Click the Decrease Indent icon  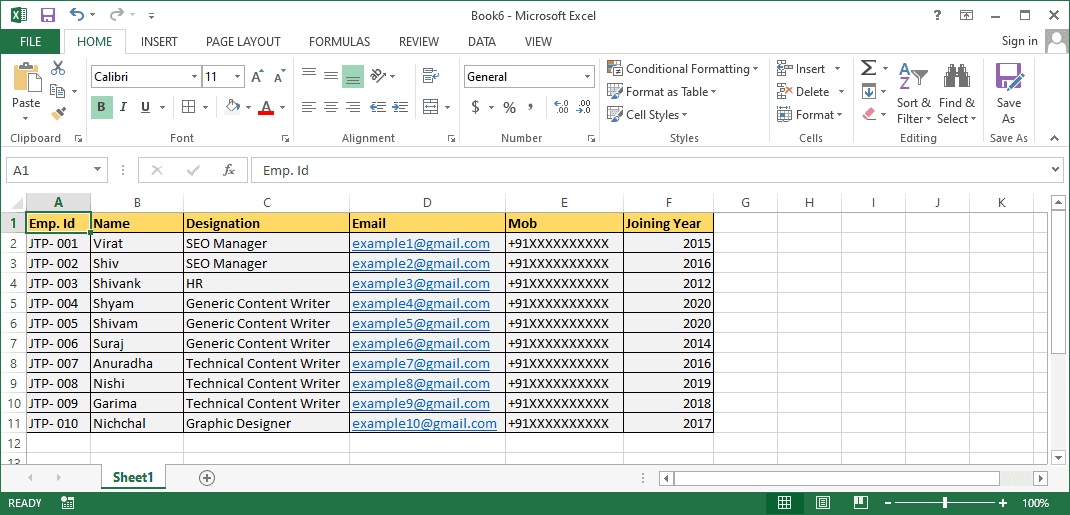coord(377,107)
